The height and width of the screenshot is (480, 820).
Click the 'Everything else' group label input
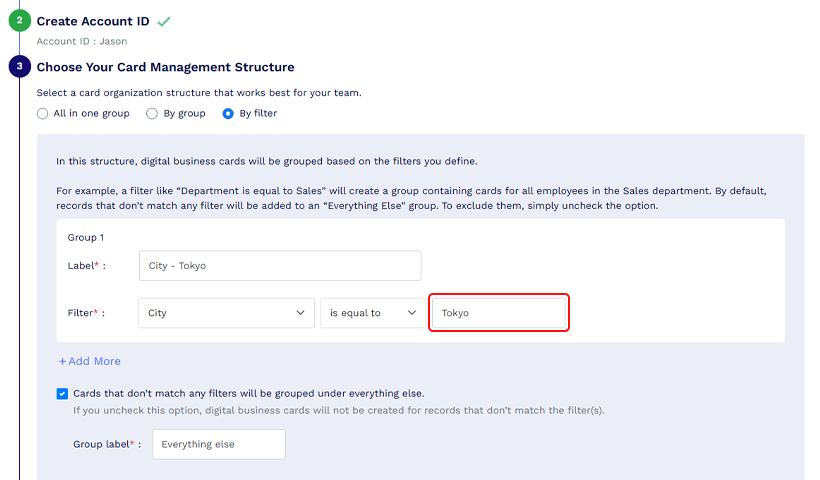pyautogui.click(x=219, y=444)
